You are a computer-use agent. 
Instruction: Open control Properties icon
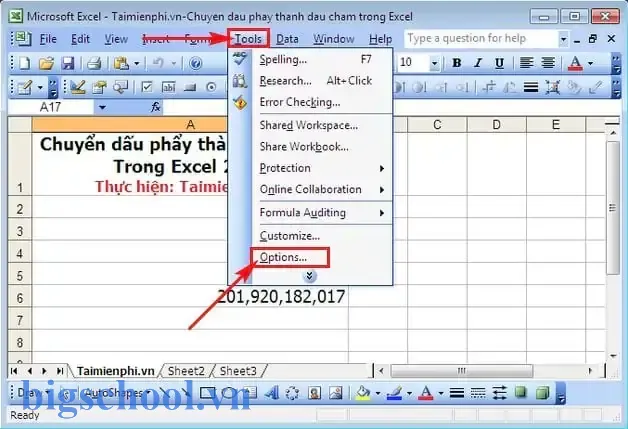point(99,87)
